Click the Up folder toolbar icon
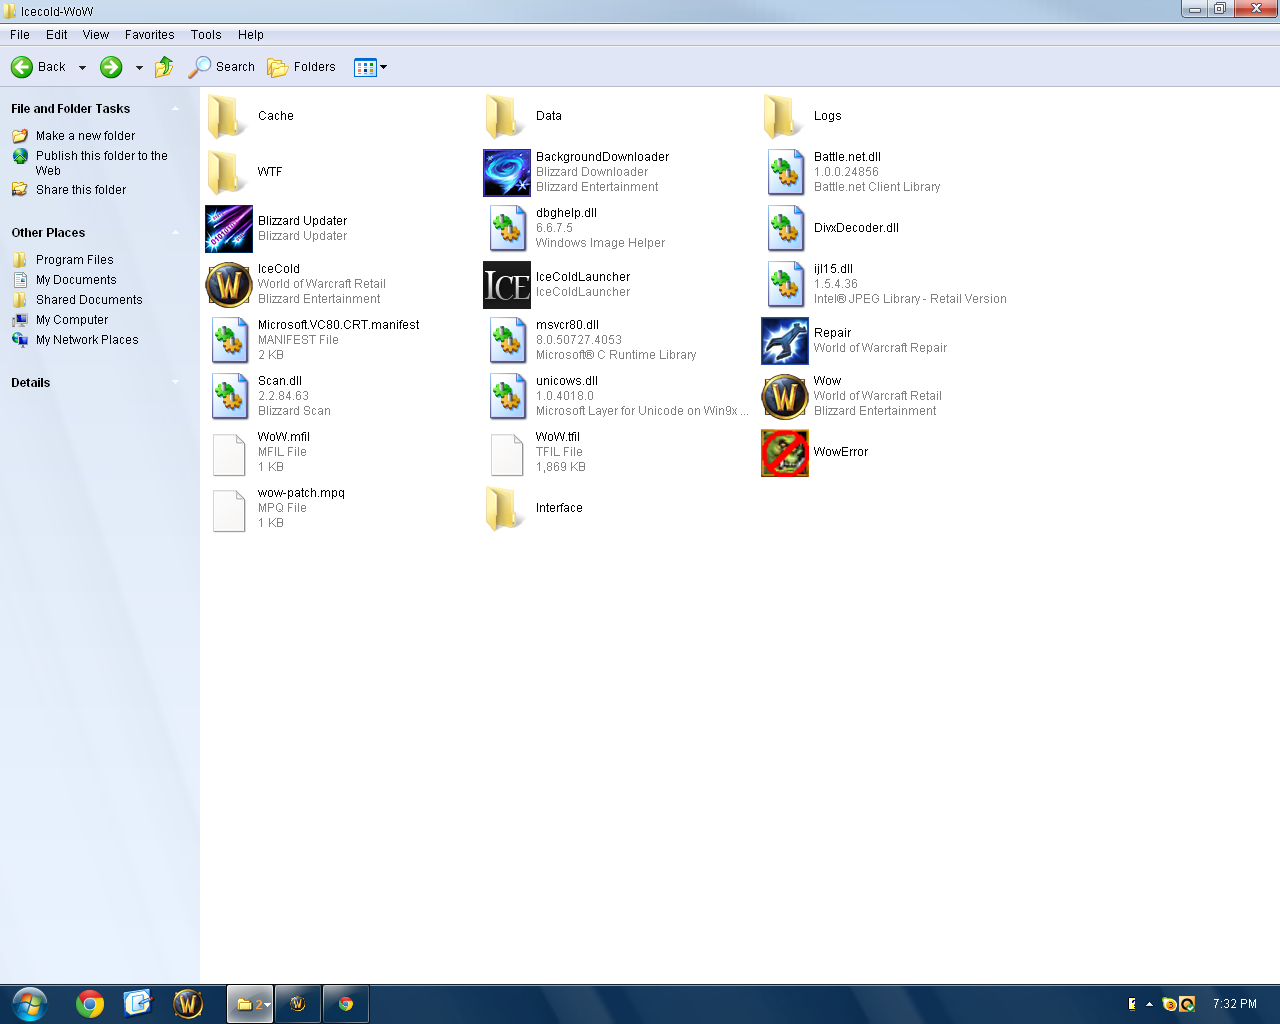Screen dimensions: 1280x1024 click(x=164, y=67)
